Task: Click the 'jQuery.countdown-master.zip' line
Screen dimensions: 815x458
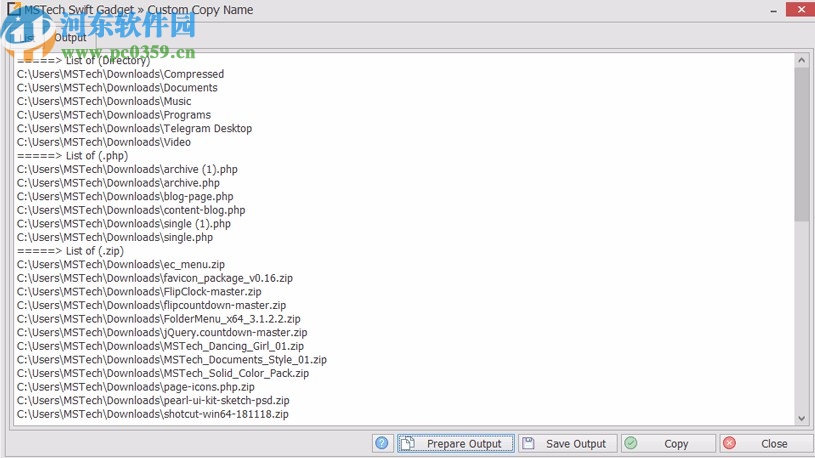Action: 162,332
